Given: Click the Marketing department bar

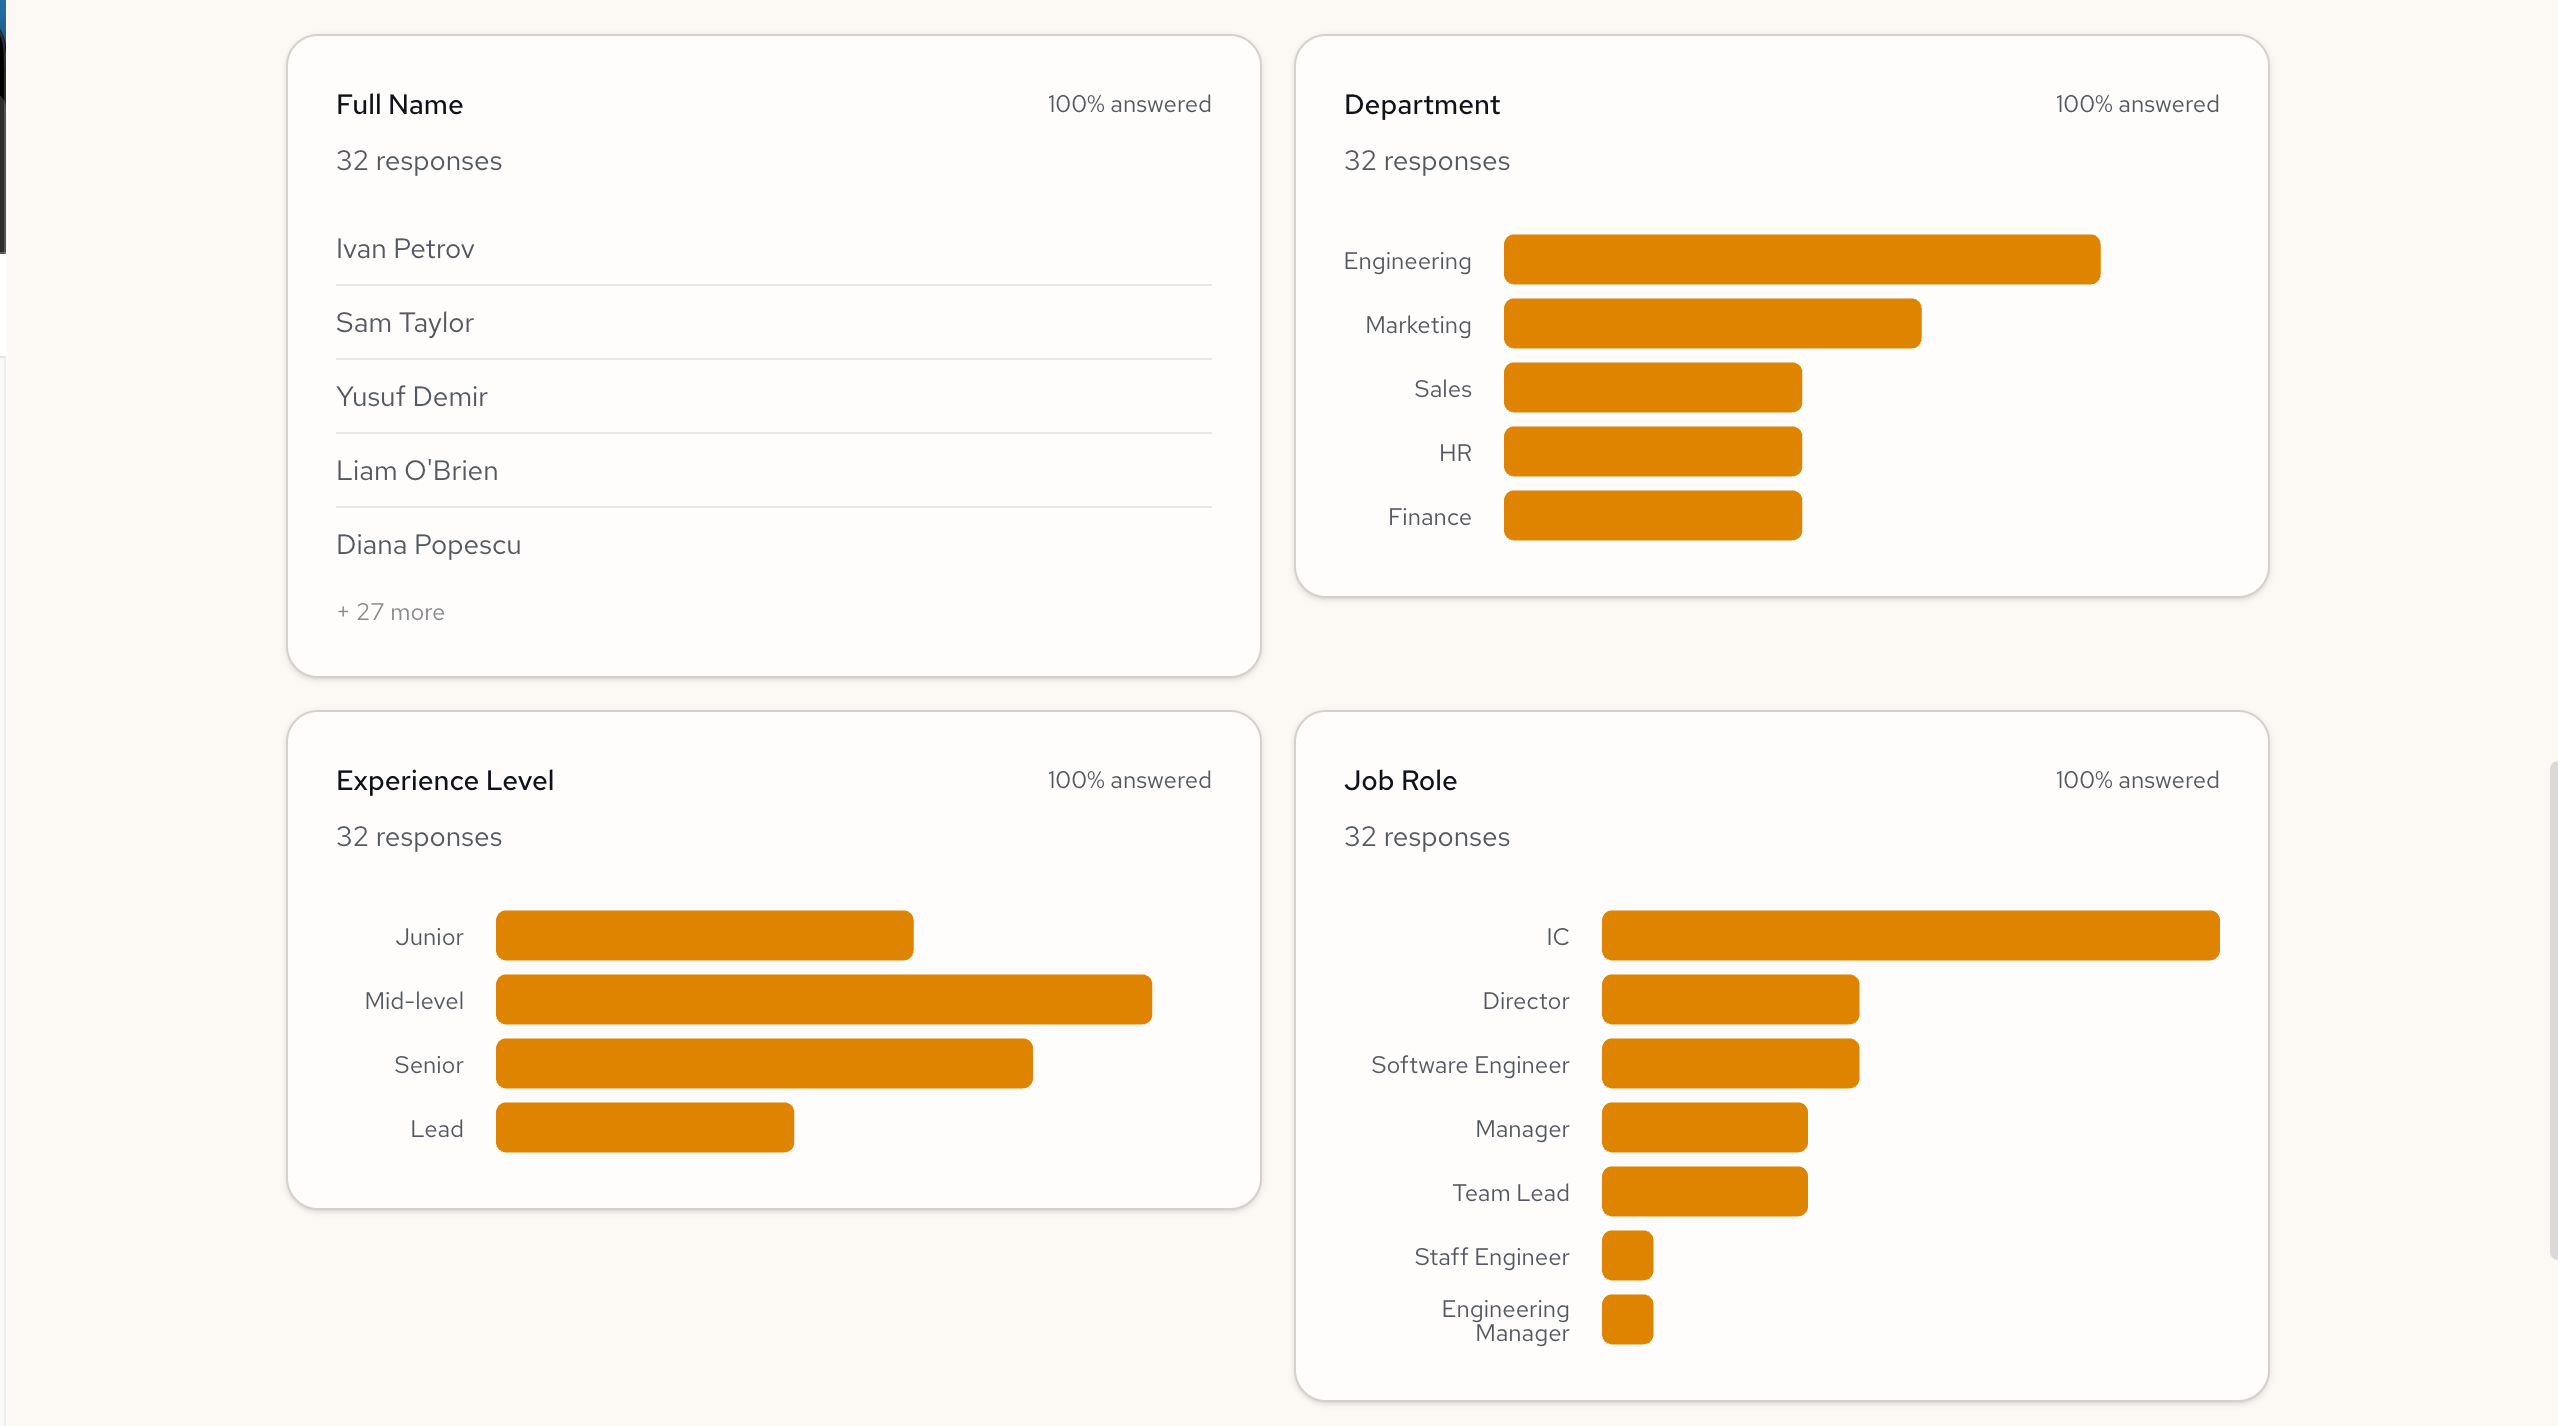Looking at the screenshot, I should click(x=1712, y=324).
